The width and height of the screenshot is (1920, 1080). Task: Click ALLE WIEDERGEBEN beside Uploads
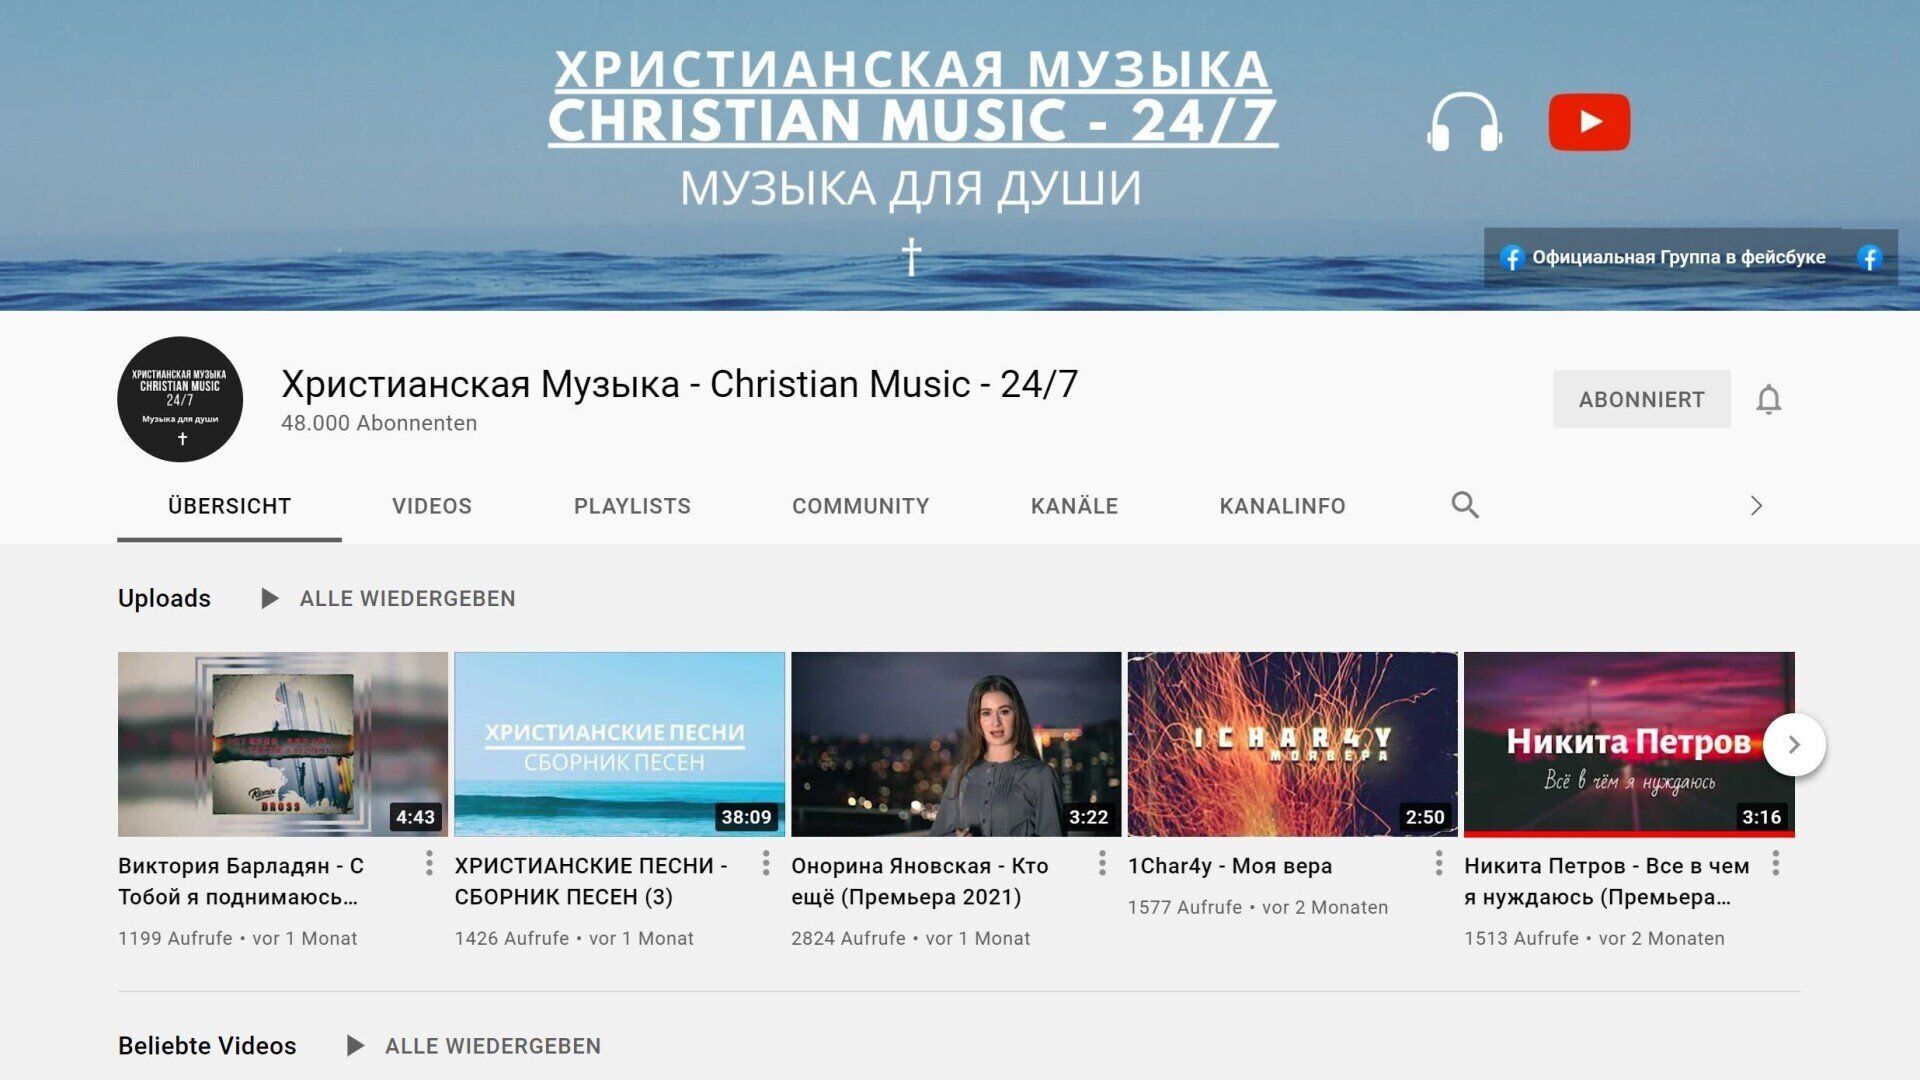(x=407, y=598)
